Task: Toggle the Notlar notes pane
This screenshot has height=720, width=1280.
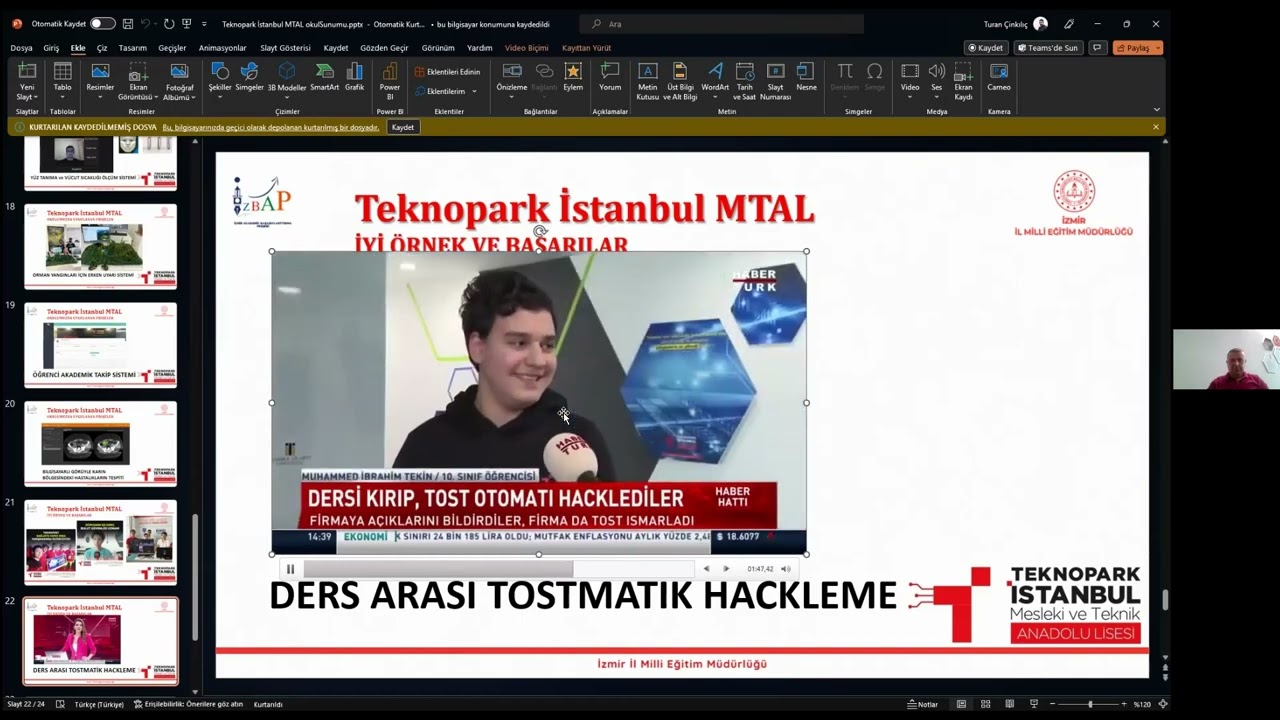Action: (923, 704)
